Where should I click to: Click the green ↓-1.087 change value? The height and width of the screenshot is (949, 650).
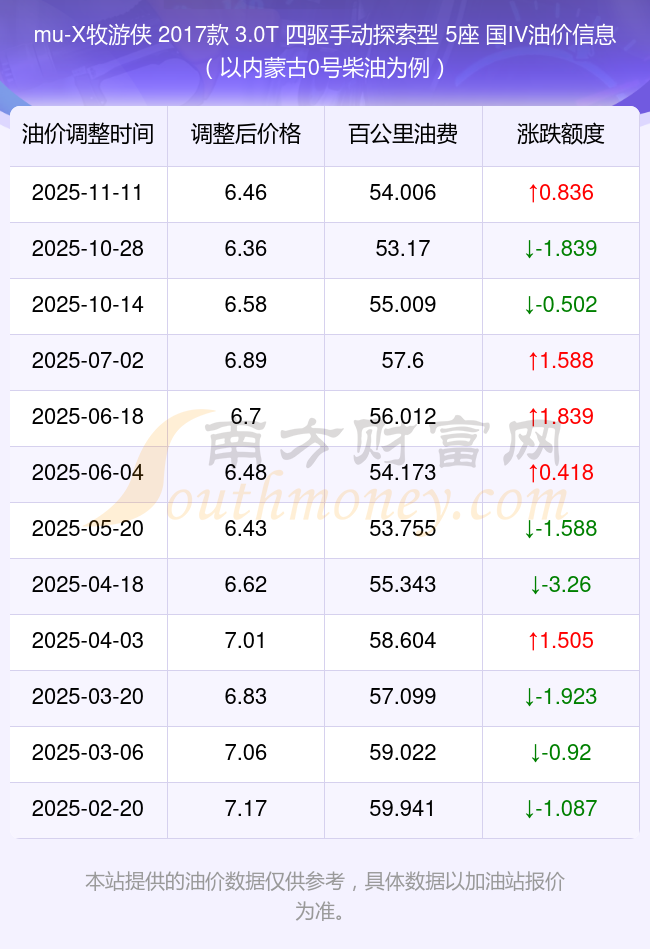(x=561, y=809)
